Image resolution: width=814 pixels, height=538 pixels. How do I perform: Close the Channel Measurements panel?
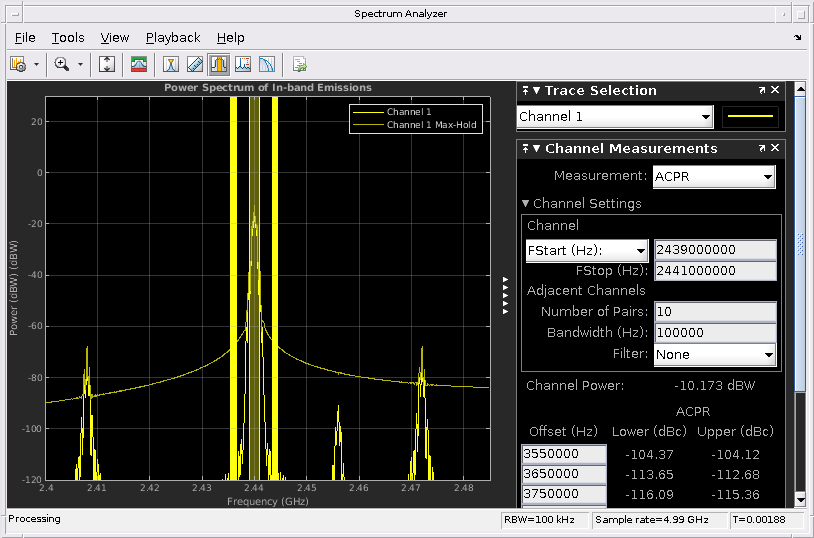[776, 148]
